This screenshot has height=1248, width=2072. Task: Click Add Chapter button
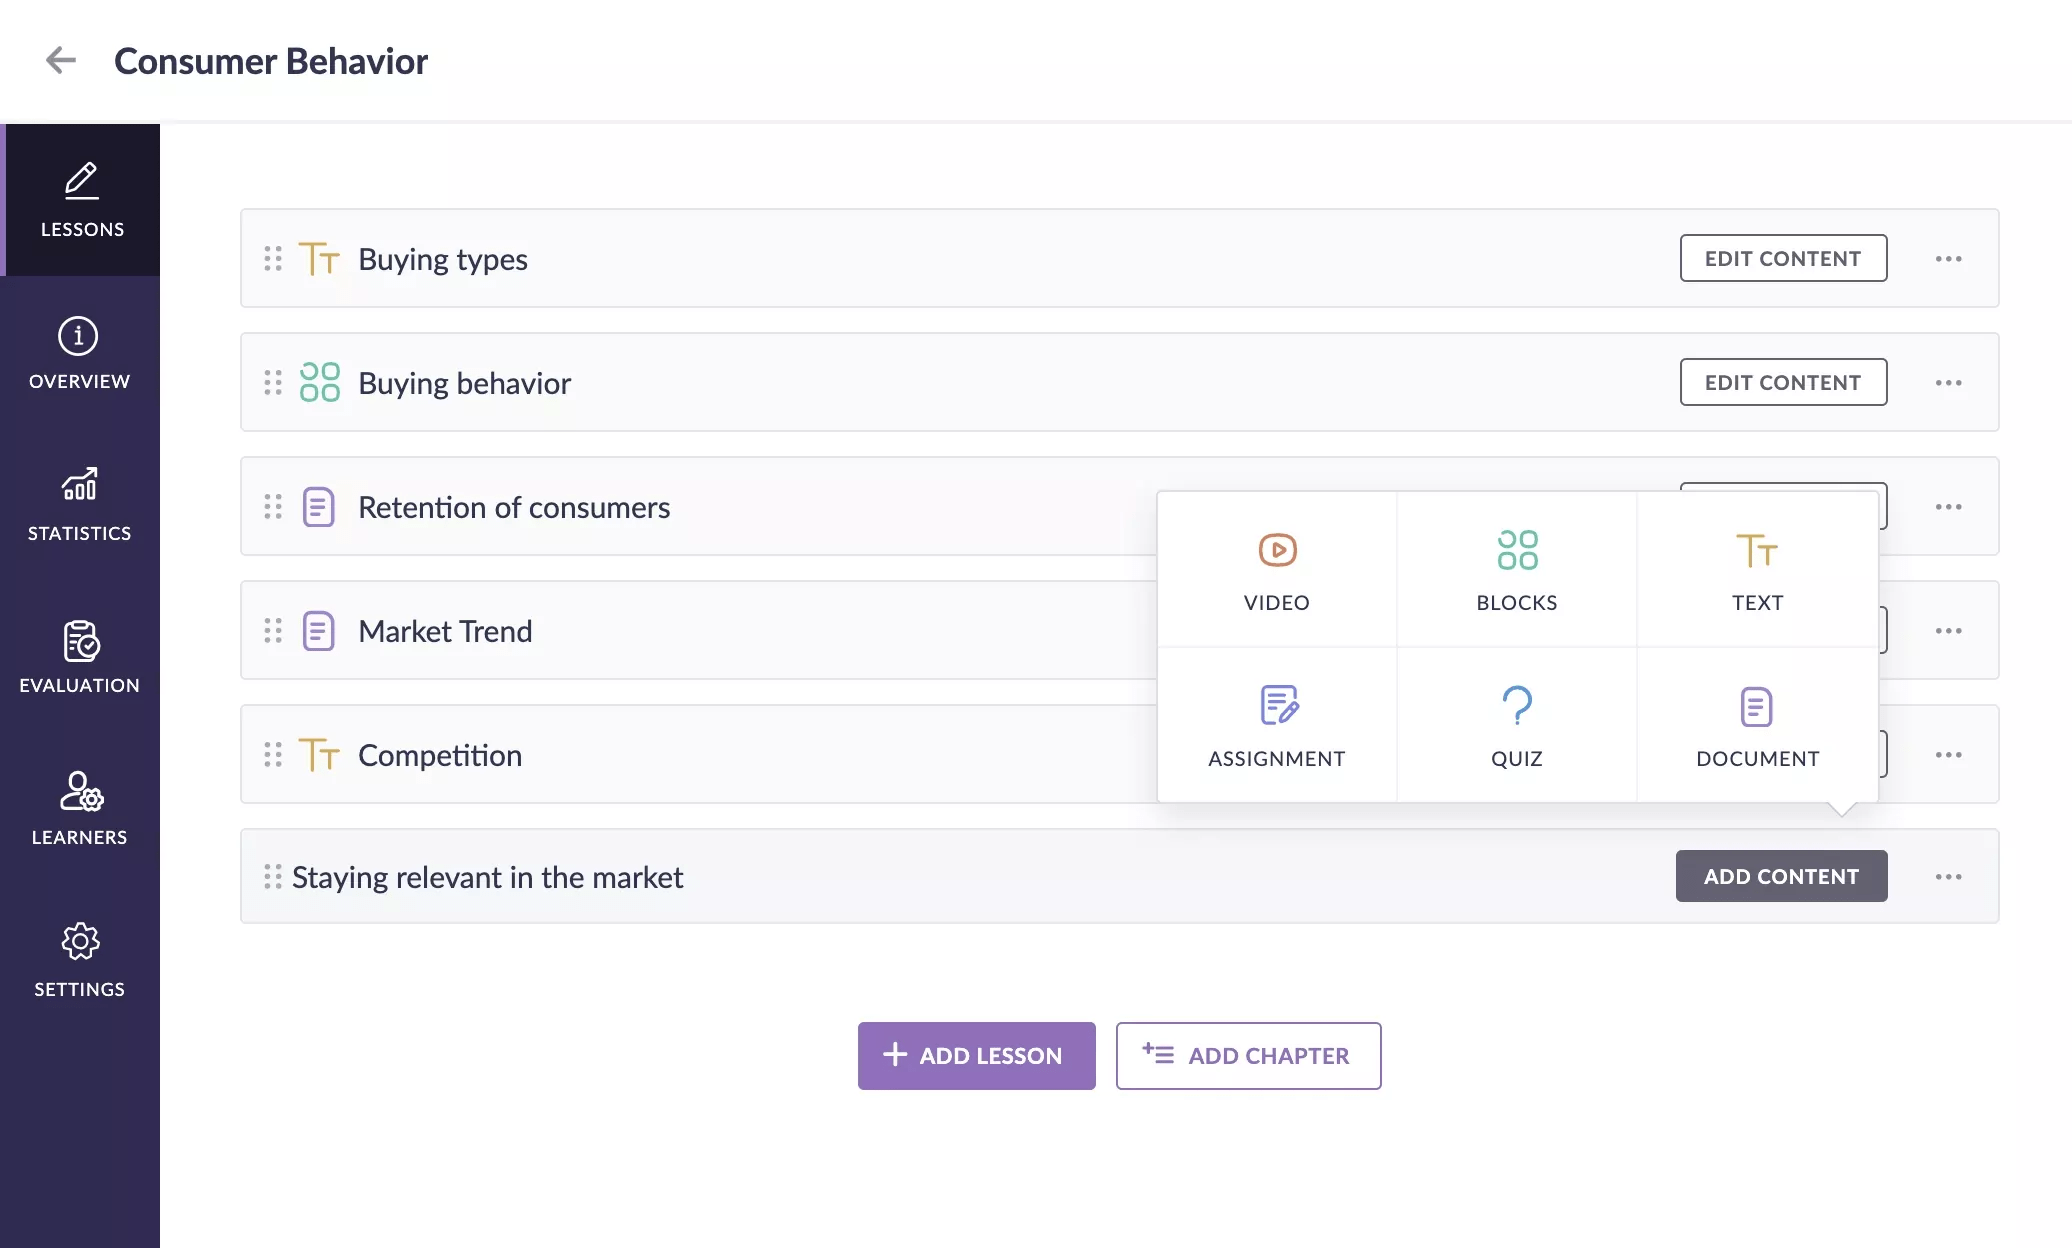[x=1249, y=1054]
